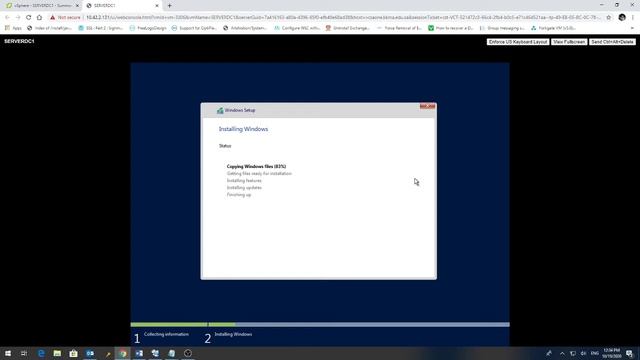Go back to the previous page
This screenshot has height=360, width=640.
click(x=7, y=18)
